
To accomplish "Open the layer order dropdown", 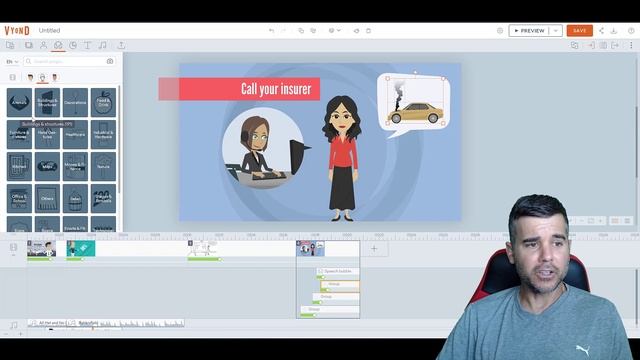I will tap(334, 31).
